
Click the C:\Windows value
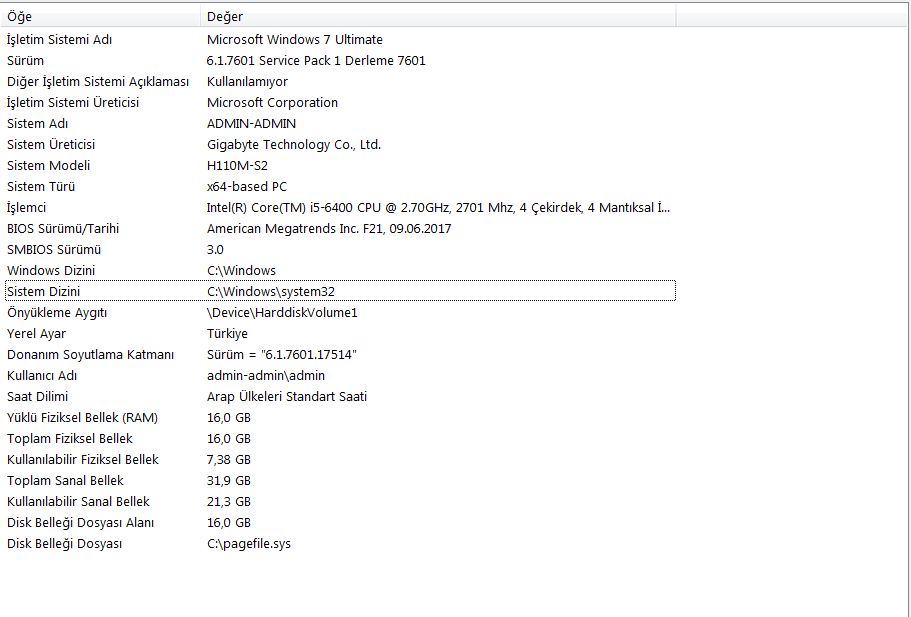tap(241, 271)
